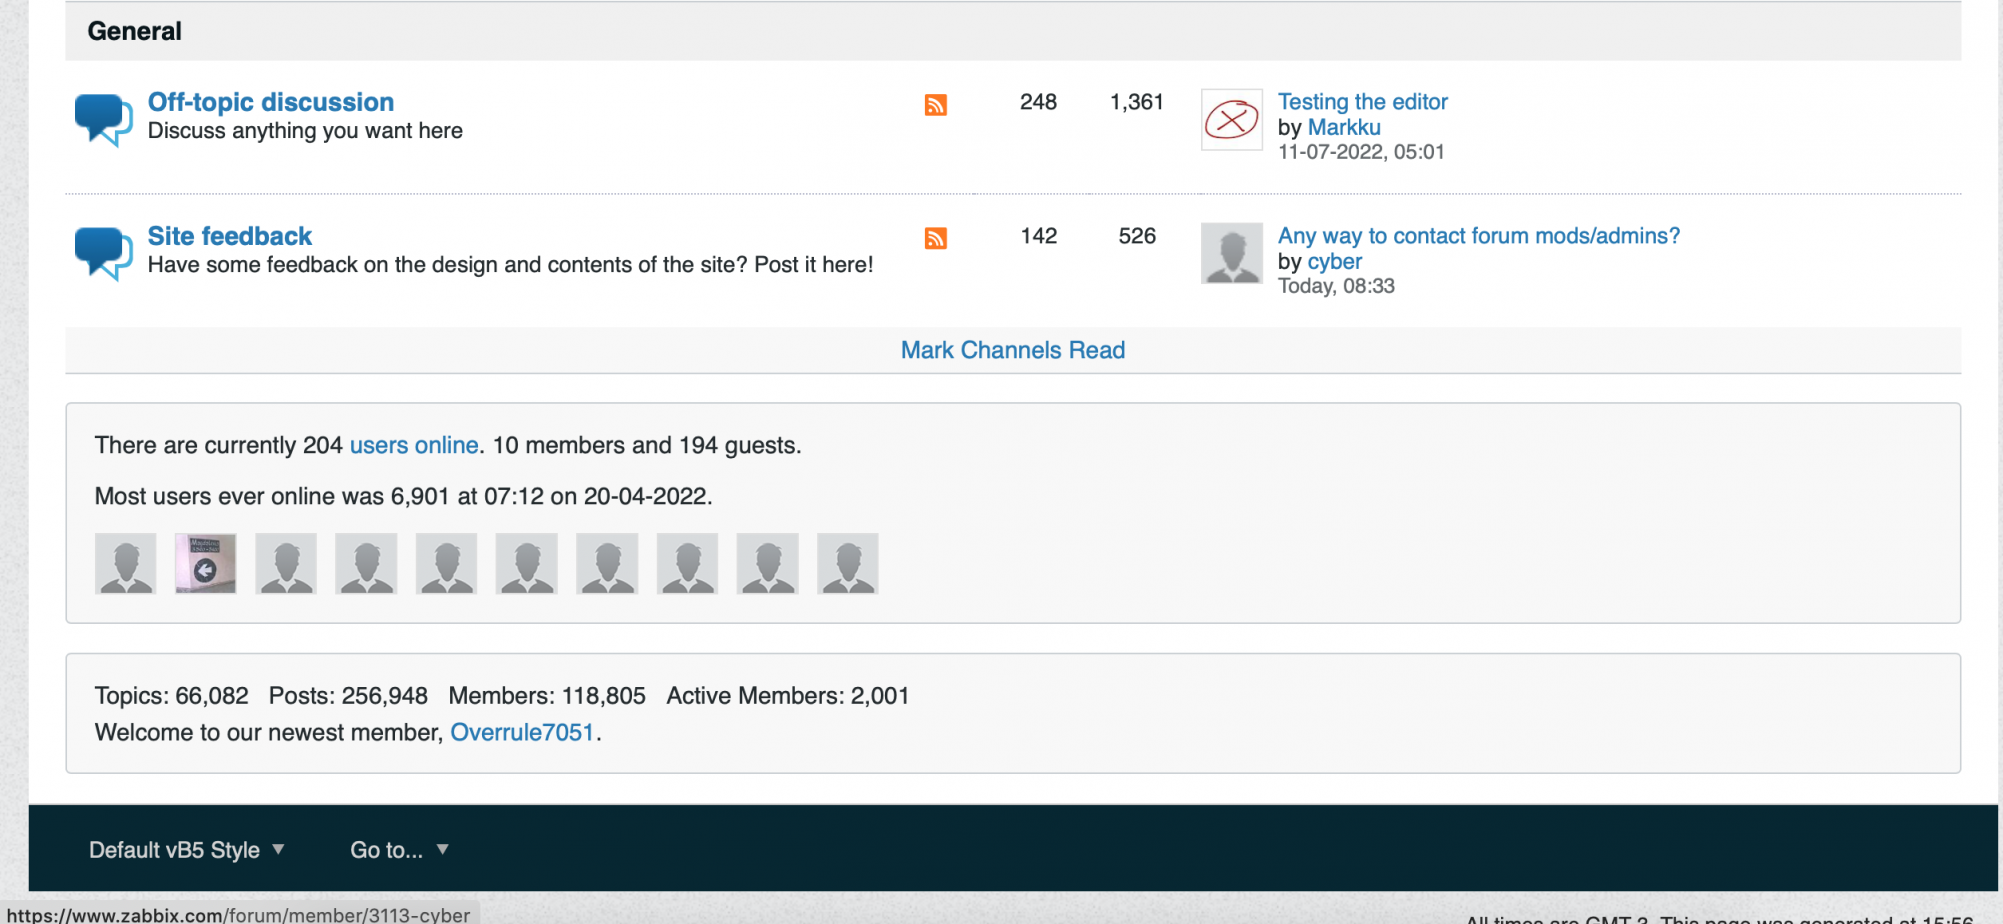2003x924 pixels.
Task: Open the Off-topic discussion RSS feed icon
Action: pos(935,105)
